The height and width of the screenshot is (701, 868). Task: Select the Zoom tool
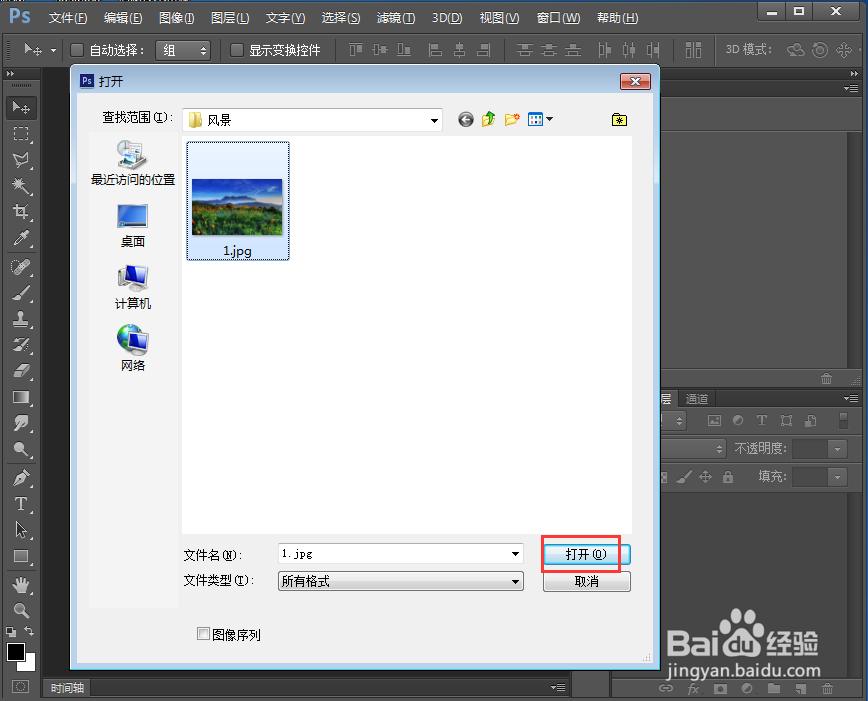point(21,610)
